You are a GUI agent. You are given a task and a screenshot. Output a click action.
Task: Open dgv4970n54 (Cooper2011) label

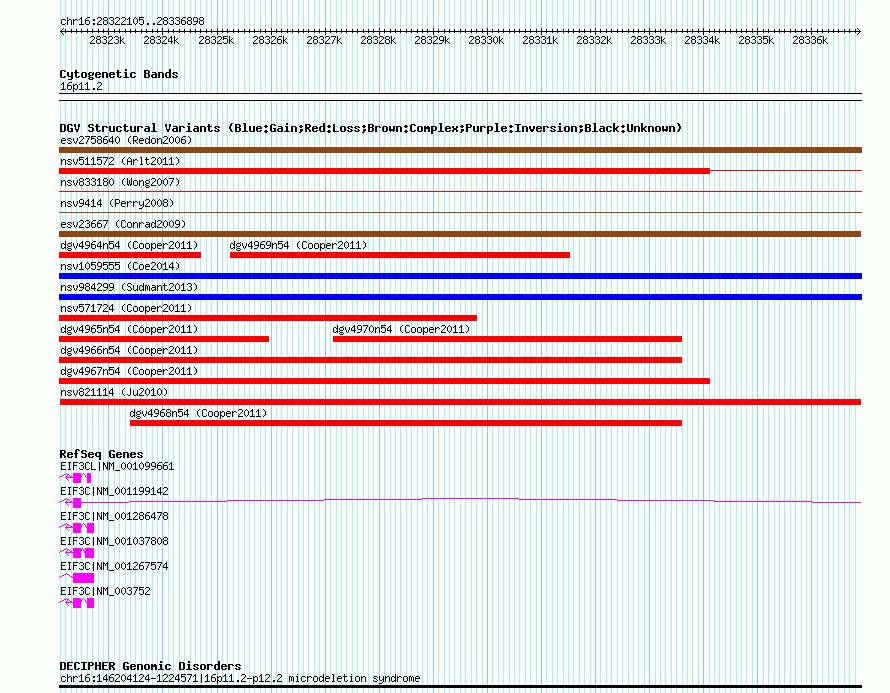coord(401,329)
